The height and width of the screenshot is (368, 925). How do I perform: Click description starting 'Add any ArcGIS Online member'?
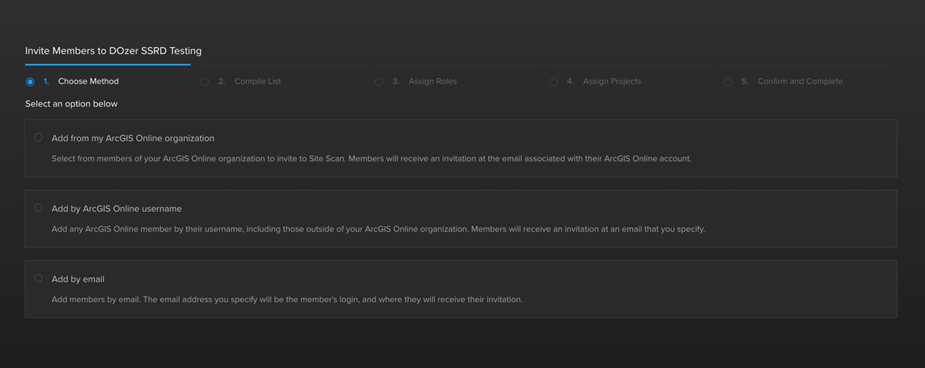[378, 229]
